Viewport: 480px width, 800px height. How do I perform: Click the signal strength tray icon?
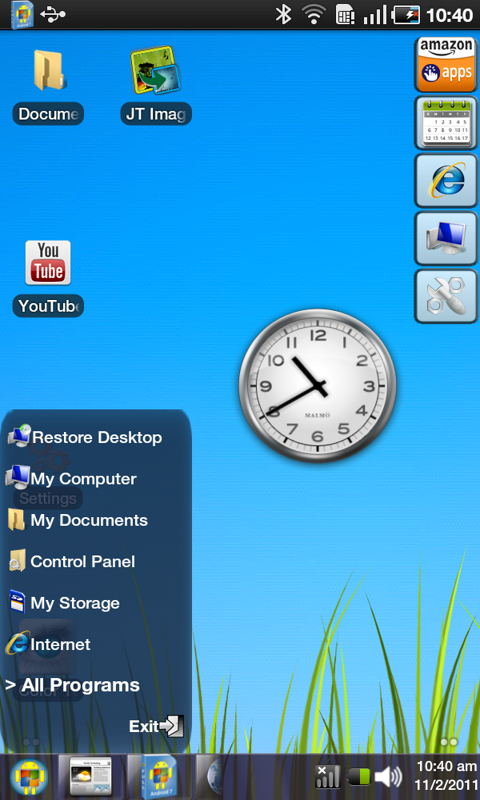point(327,777)
